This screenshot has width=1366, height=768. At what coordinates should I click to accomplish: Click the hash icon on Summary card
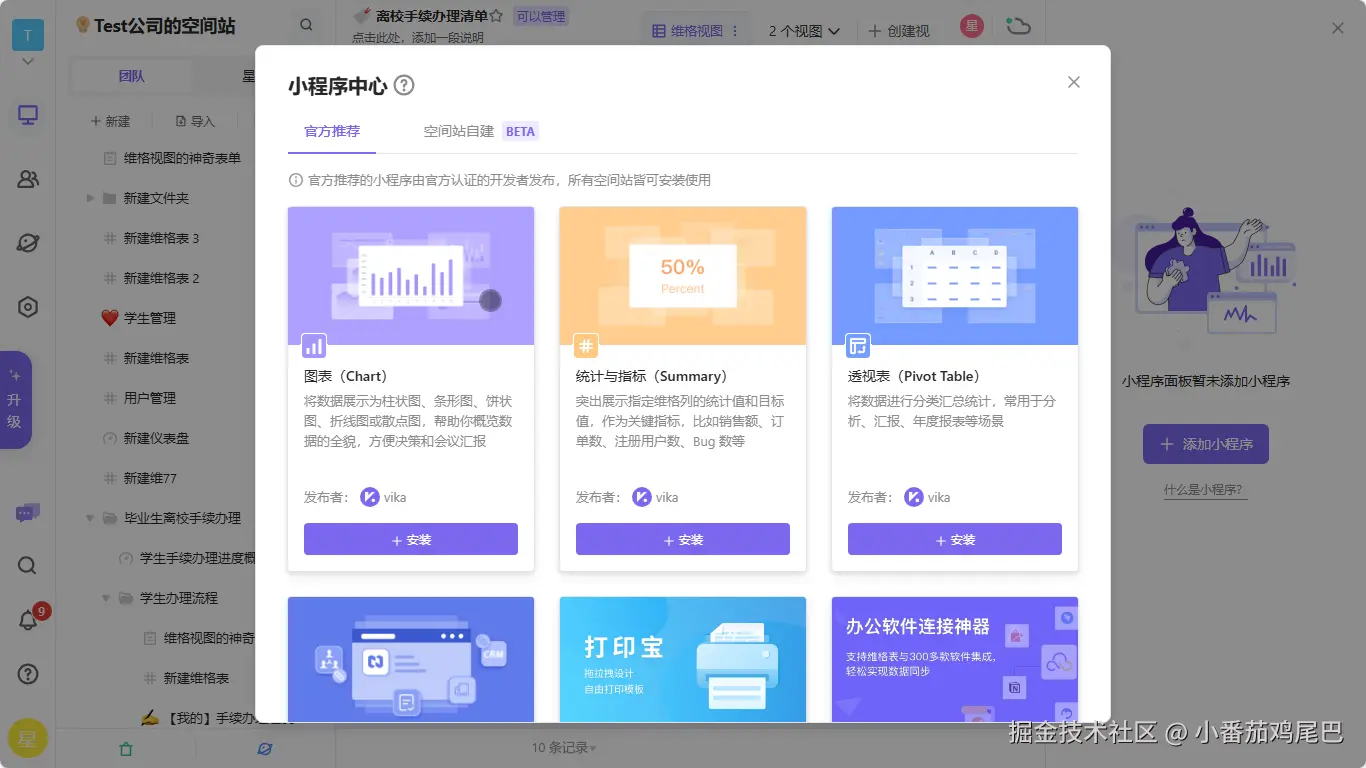[586, 346]
